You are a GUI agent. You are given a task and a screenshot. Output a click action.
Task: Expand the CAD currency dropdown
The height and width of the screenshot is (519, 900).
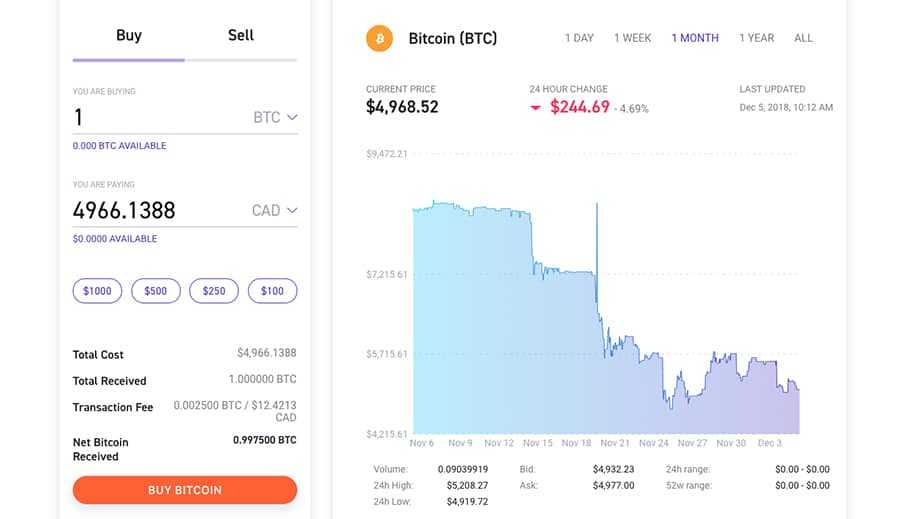click(275, 210)
